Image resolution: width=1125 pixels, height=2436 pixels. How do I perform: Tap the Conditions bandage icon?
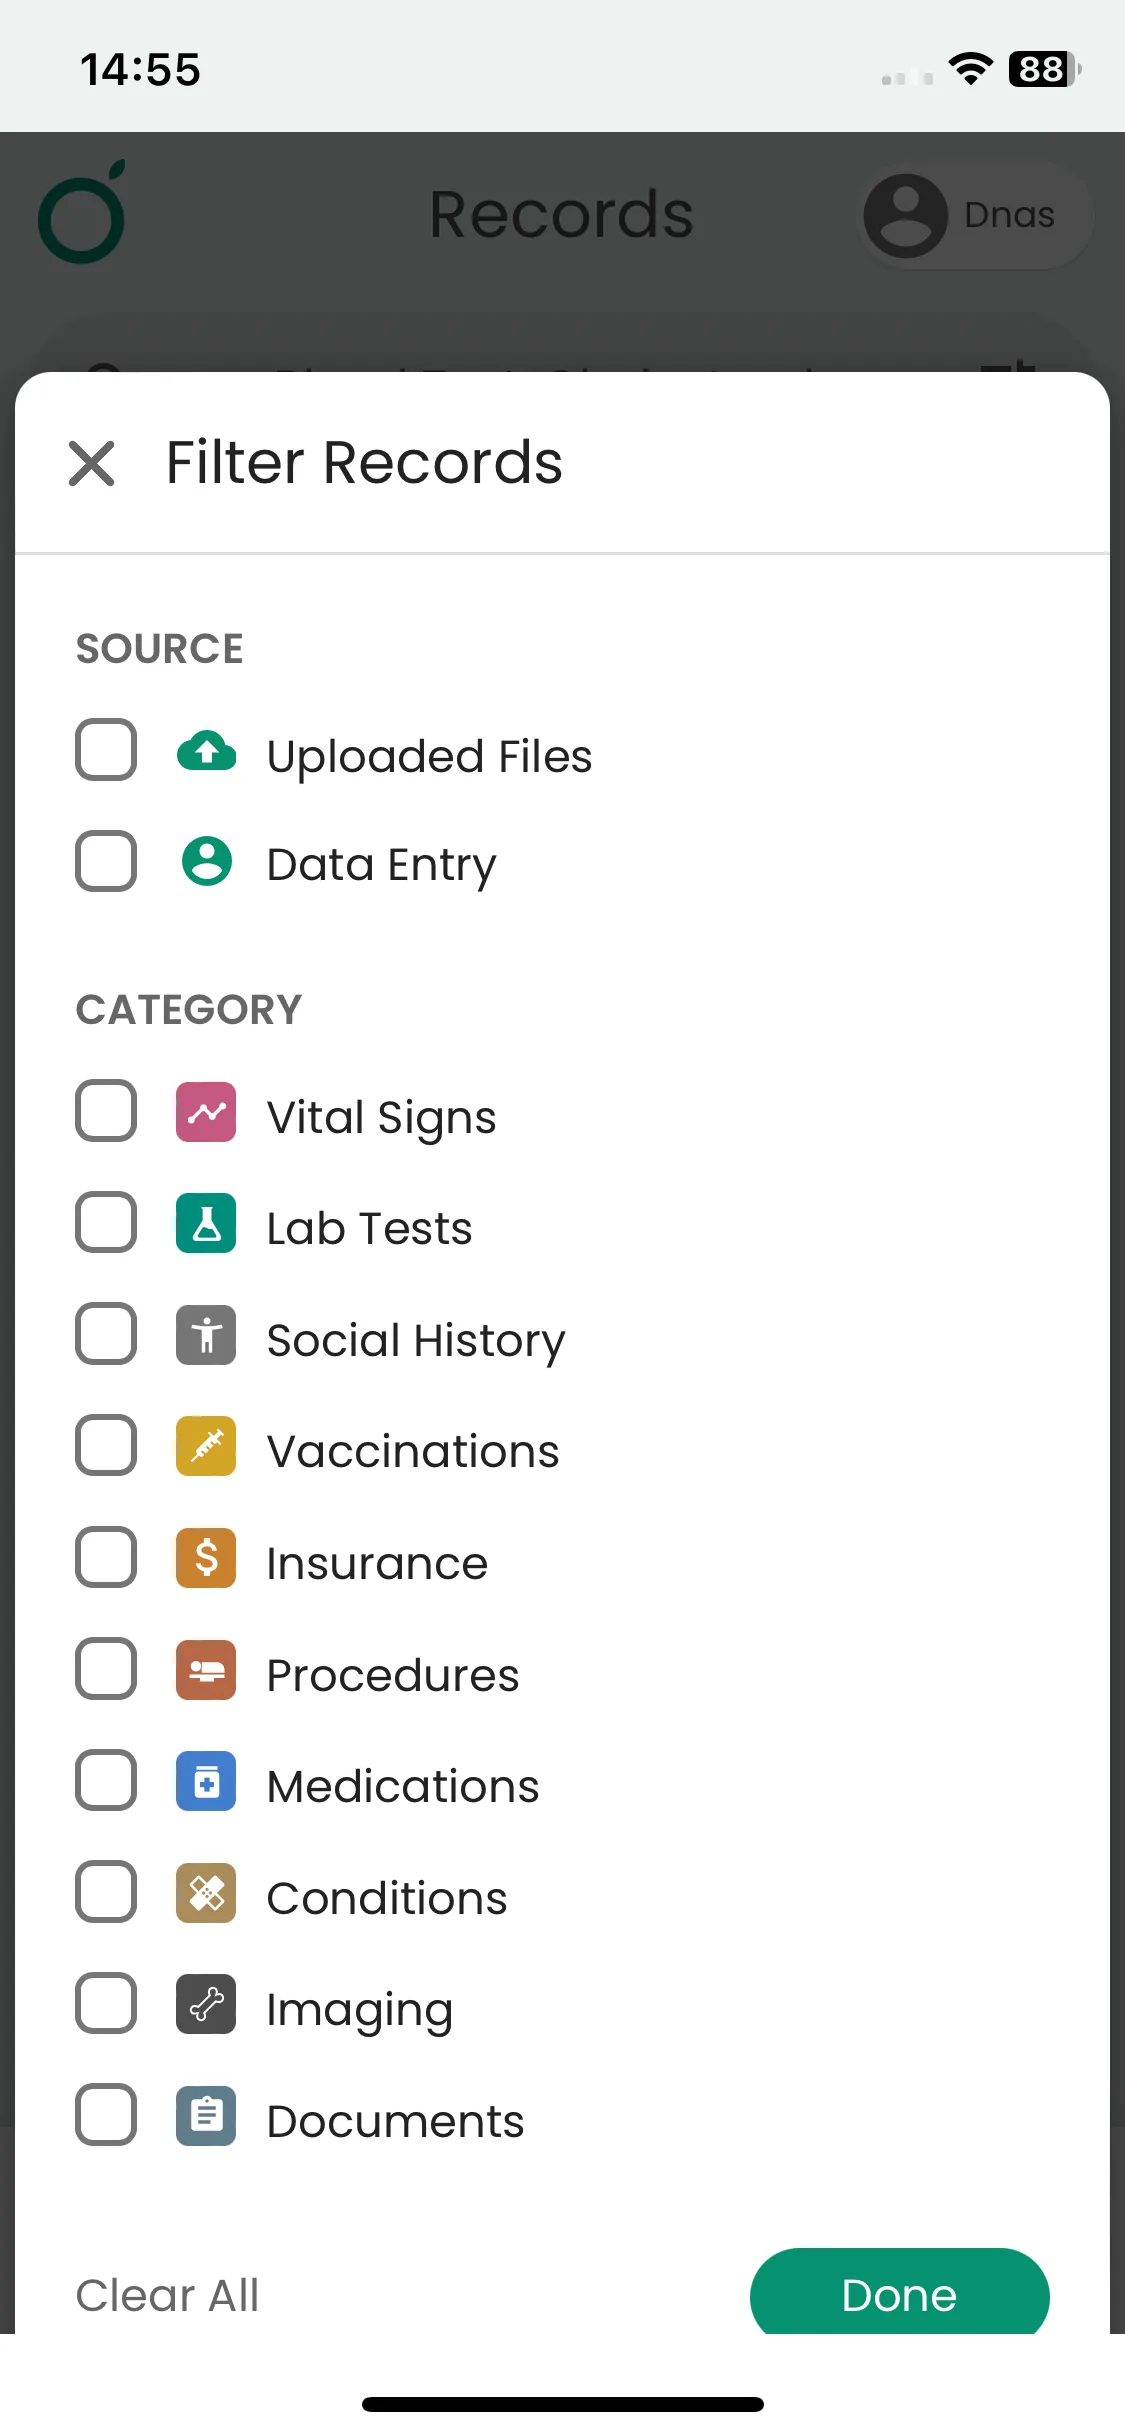click(206, 1893)
